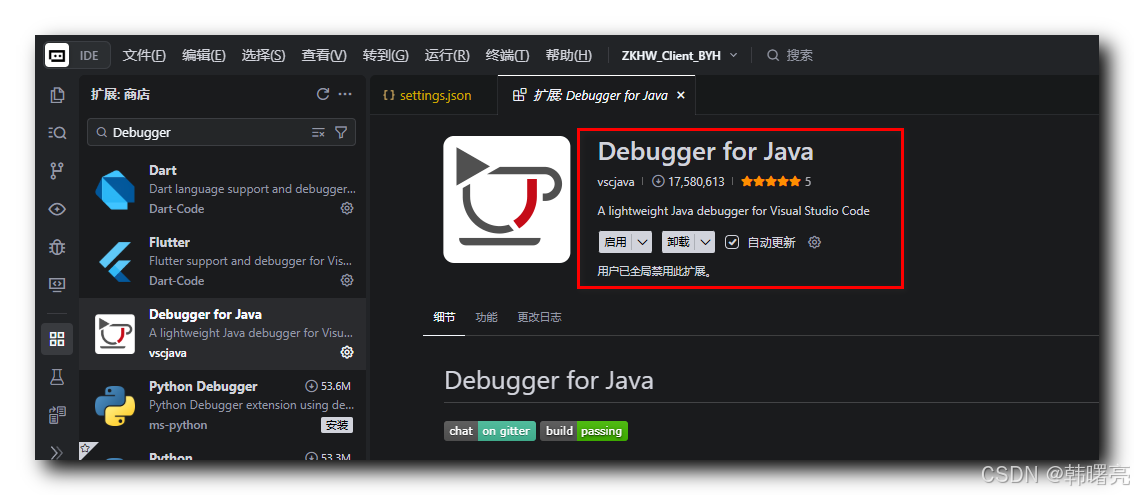Close the Debugger for Java tab
This screenshot has height=495, width=1134.
point(681,95)
